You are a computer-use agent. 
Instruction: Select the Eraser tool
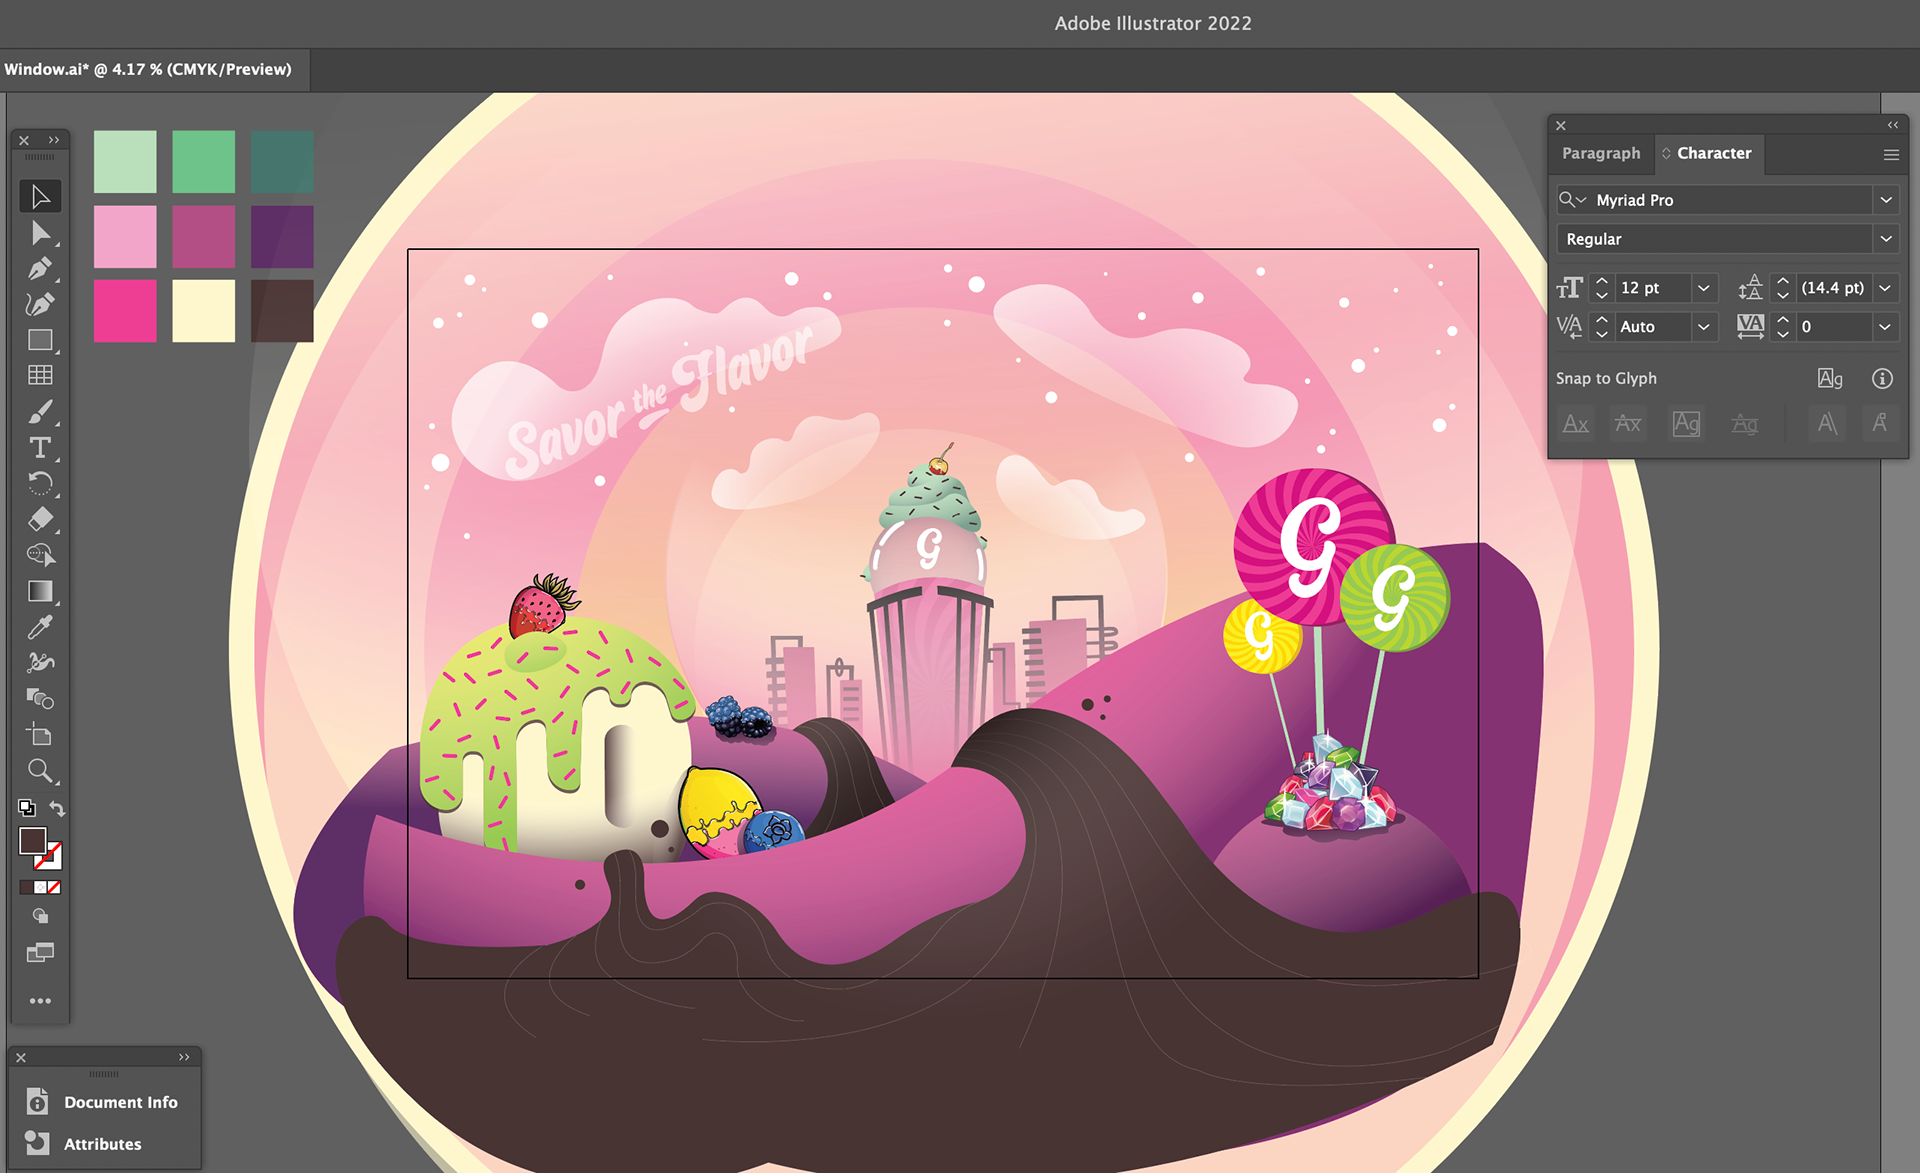(40, 519)
